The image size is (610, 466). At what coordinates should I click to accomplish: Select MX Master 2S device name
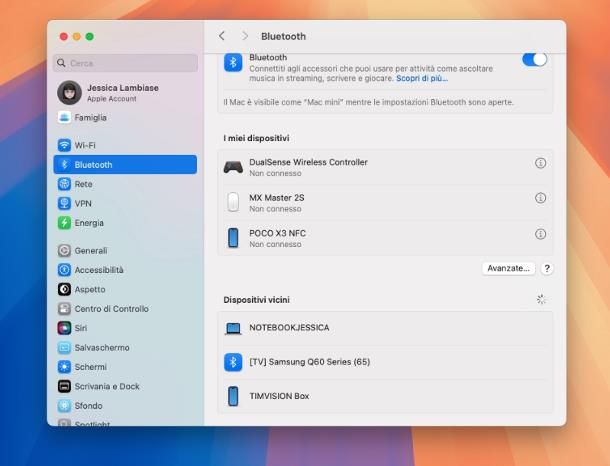coord(277,198)
